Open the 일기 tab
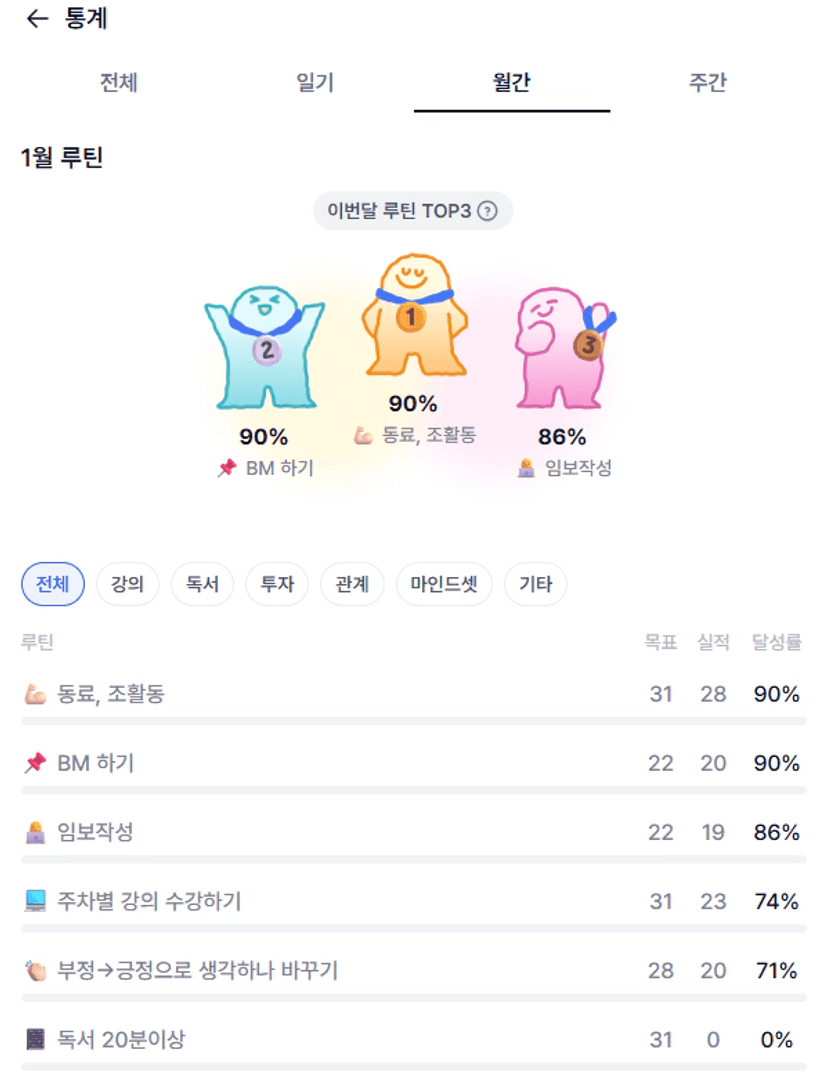 point(315,82)
